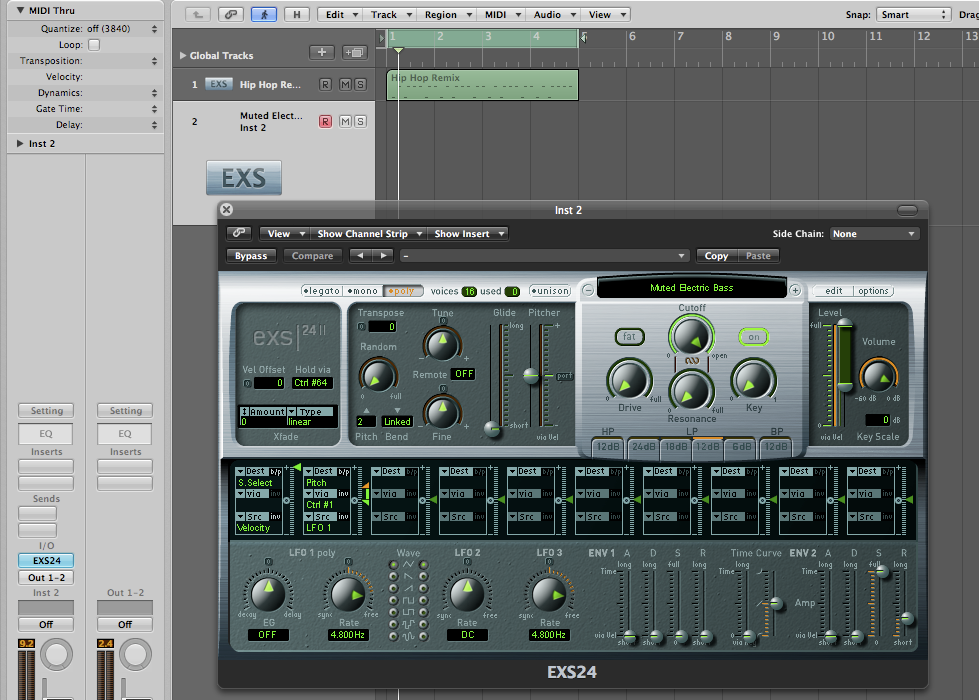The height and width of the screenshot is (700, 979).
Task: Open the Side Chain None dropdown
Action: 874,234
